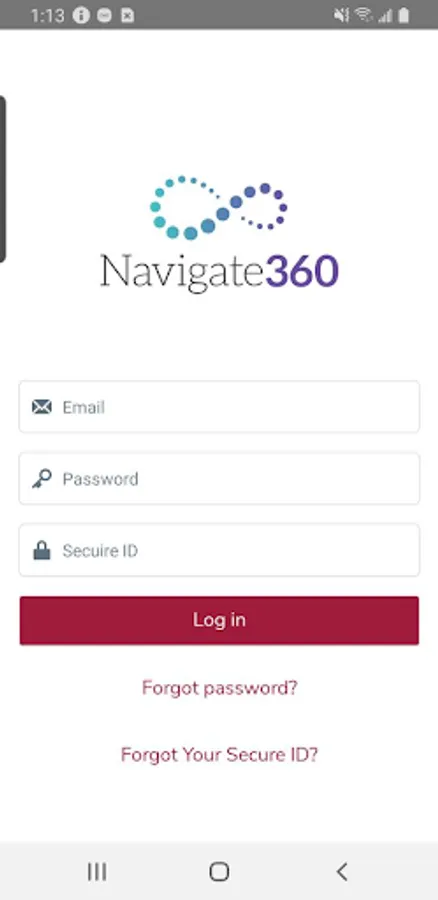Click the Navigate360 infinity logo
This screenshot has height=900, width=438.
219,207
